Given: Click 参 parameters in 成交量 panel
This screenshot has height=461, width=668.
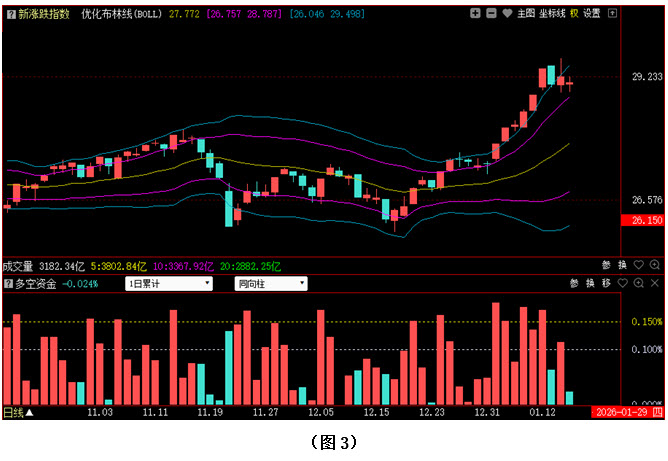Looking at the screenshot, I should tap(606, 266).
